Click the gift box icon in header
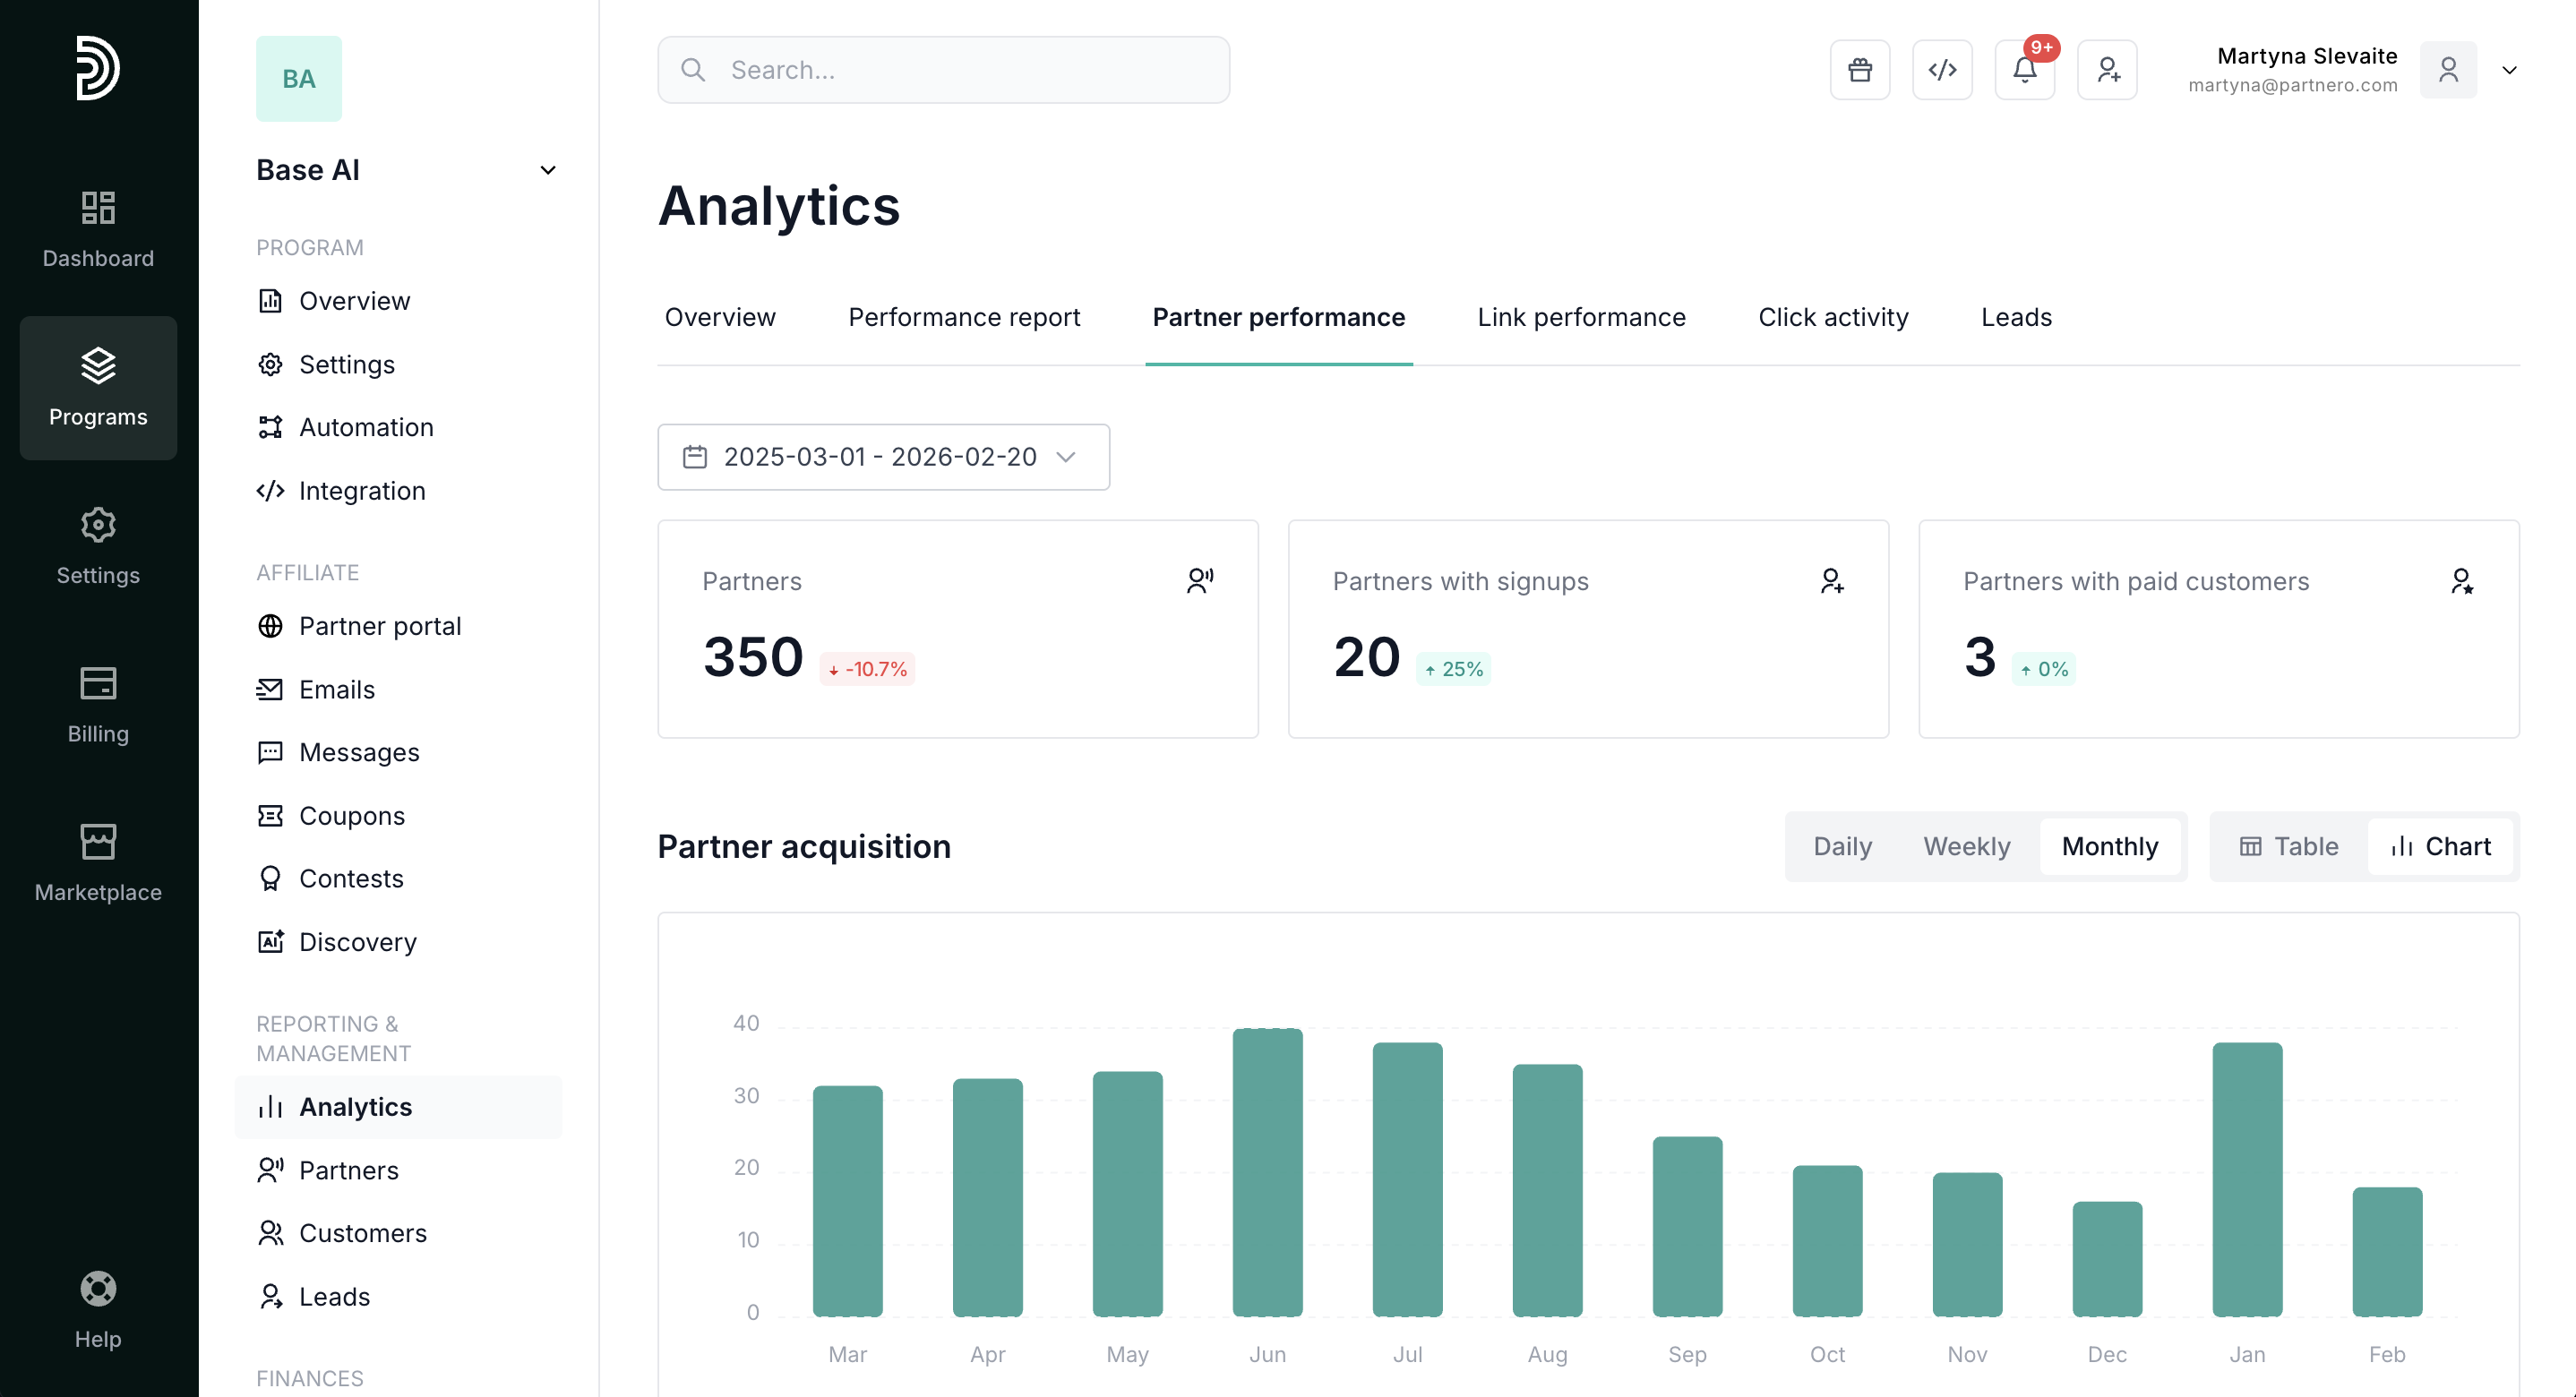The height and width of the screenshot is (1397, 2576). coord(1859,70)
